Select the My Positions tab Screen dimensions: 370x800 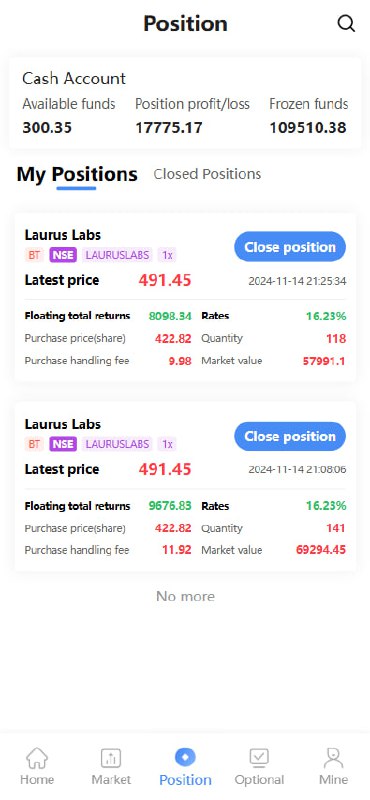tap(77, 174)
